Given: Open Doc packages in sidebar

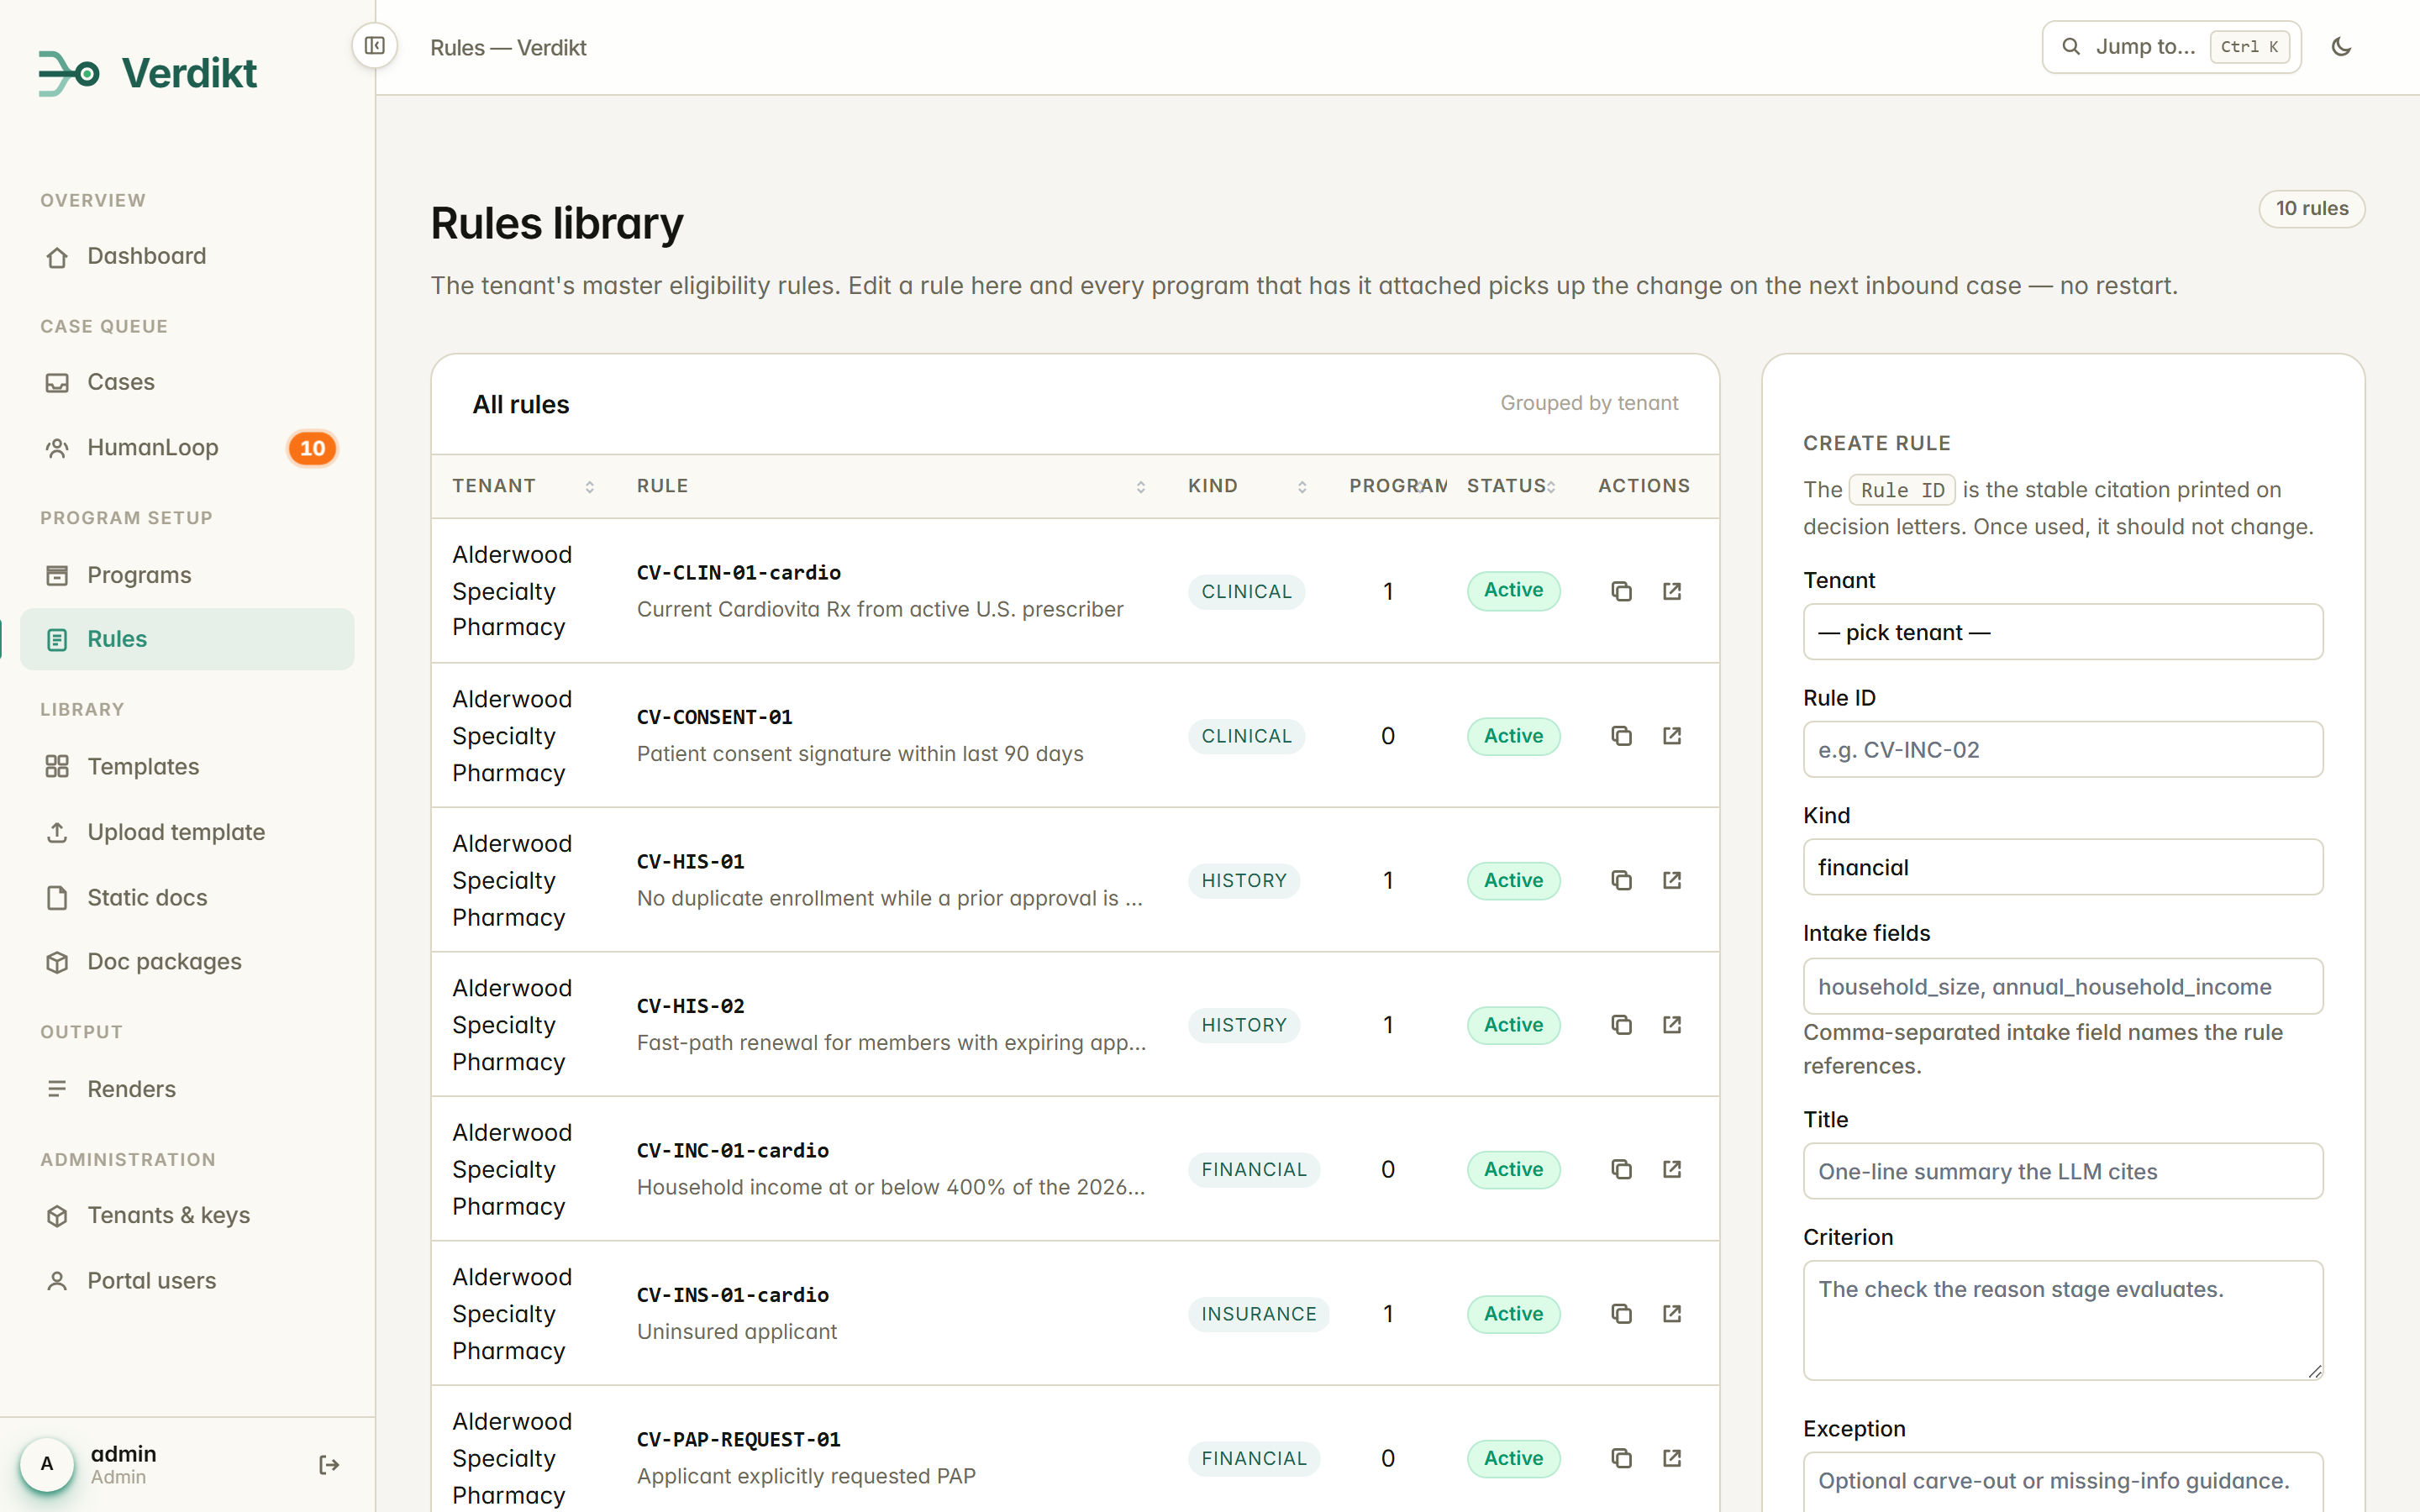Looking at the screenshot, I should pos(187,962).
